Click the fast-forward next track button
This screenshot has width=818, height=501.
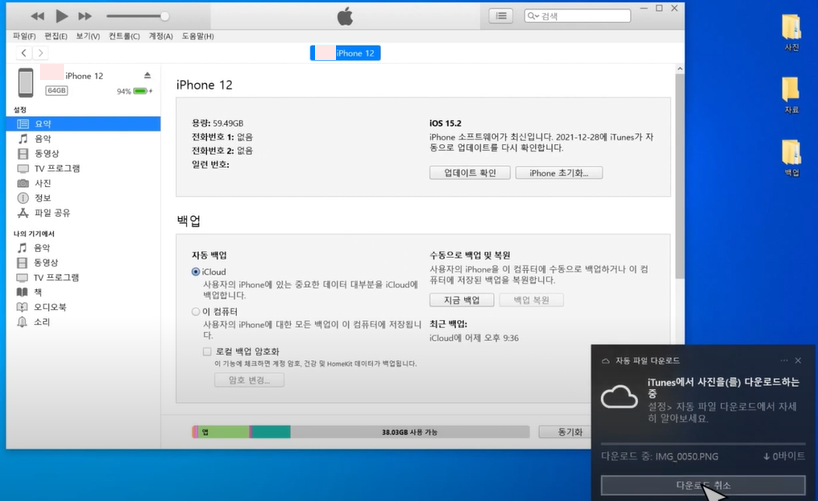click(x=85, y=16)
